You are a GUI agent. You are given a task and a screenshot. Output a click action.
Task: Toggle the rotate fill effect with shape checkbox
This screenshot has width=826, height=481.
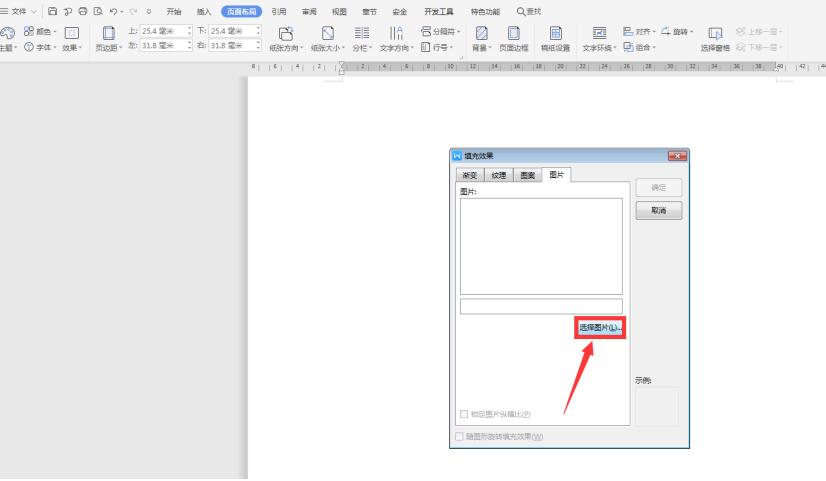click(x=459, y=436)
